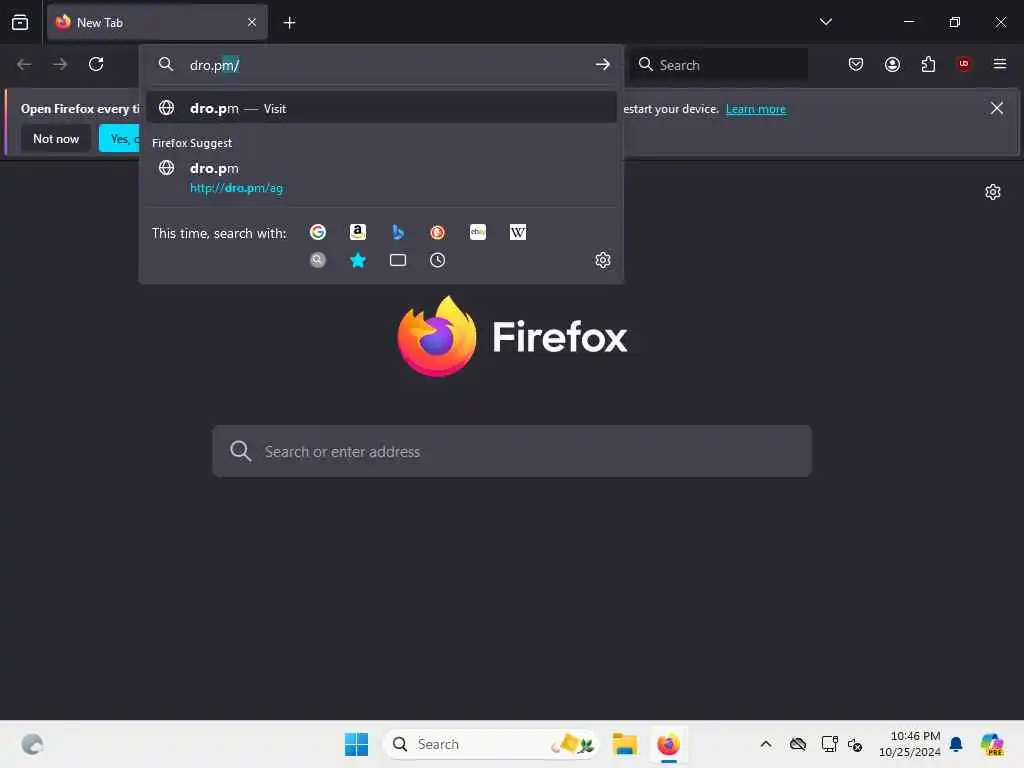The height and width of the screenshot is (768, 1024).
Task: Search this time with Amazon
Action: (x=358, y=232)
